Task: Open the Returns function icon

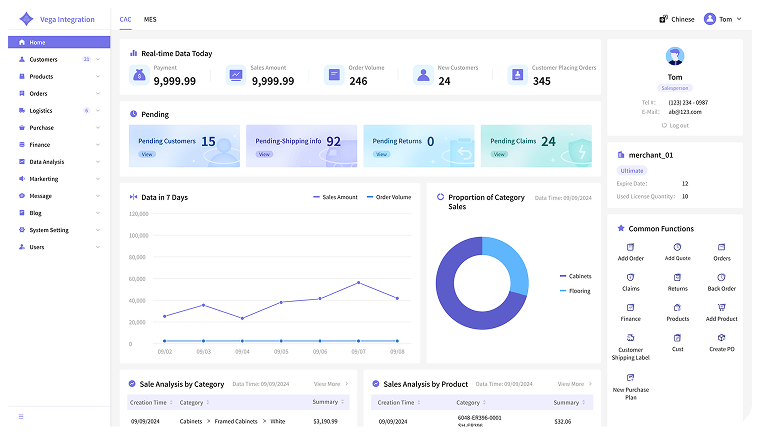Action: tap(677, 277)
